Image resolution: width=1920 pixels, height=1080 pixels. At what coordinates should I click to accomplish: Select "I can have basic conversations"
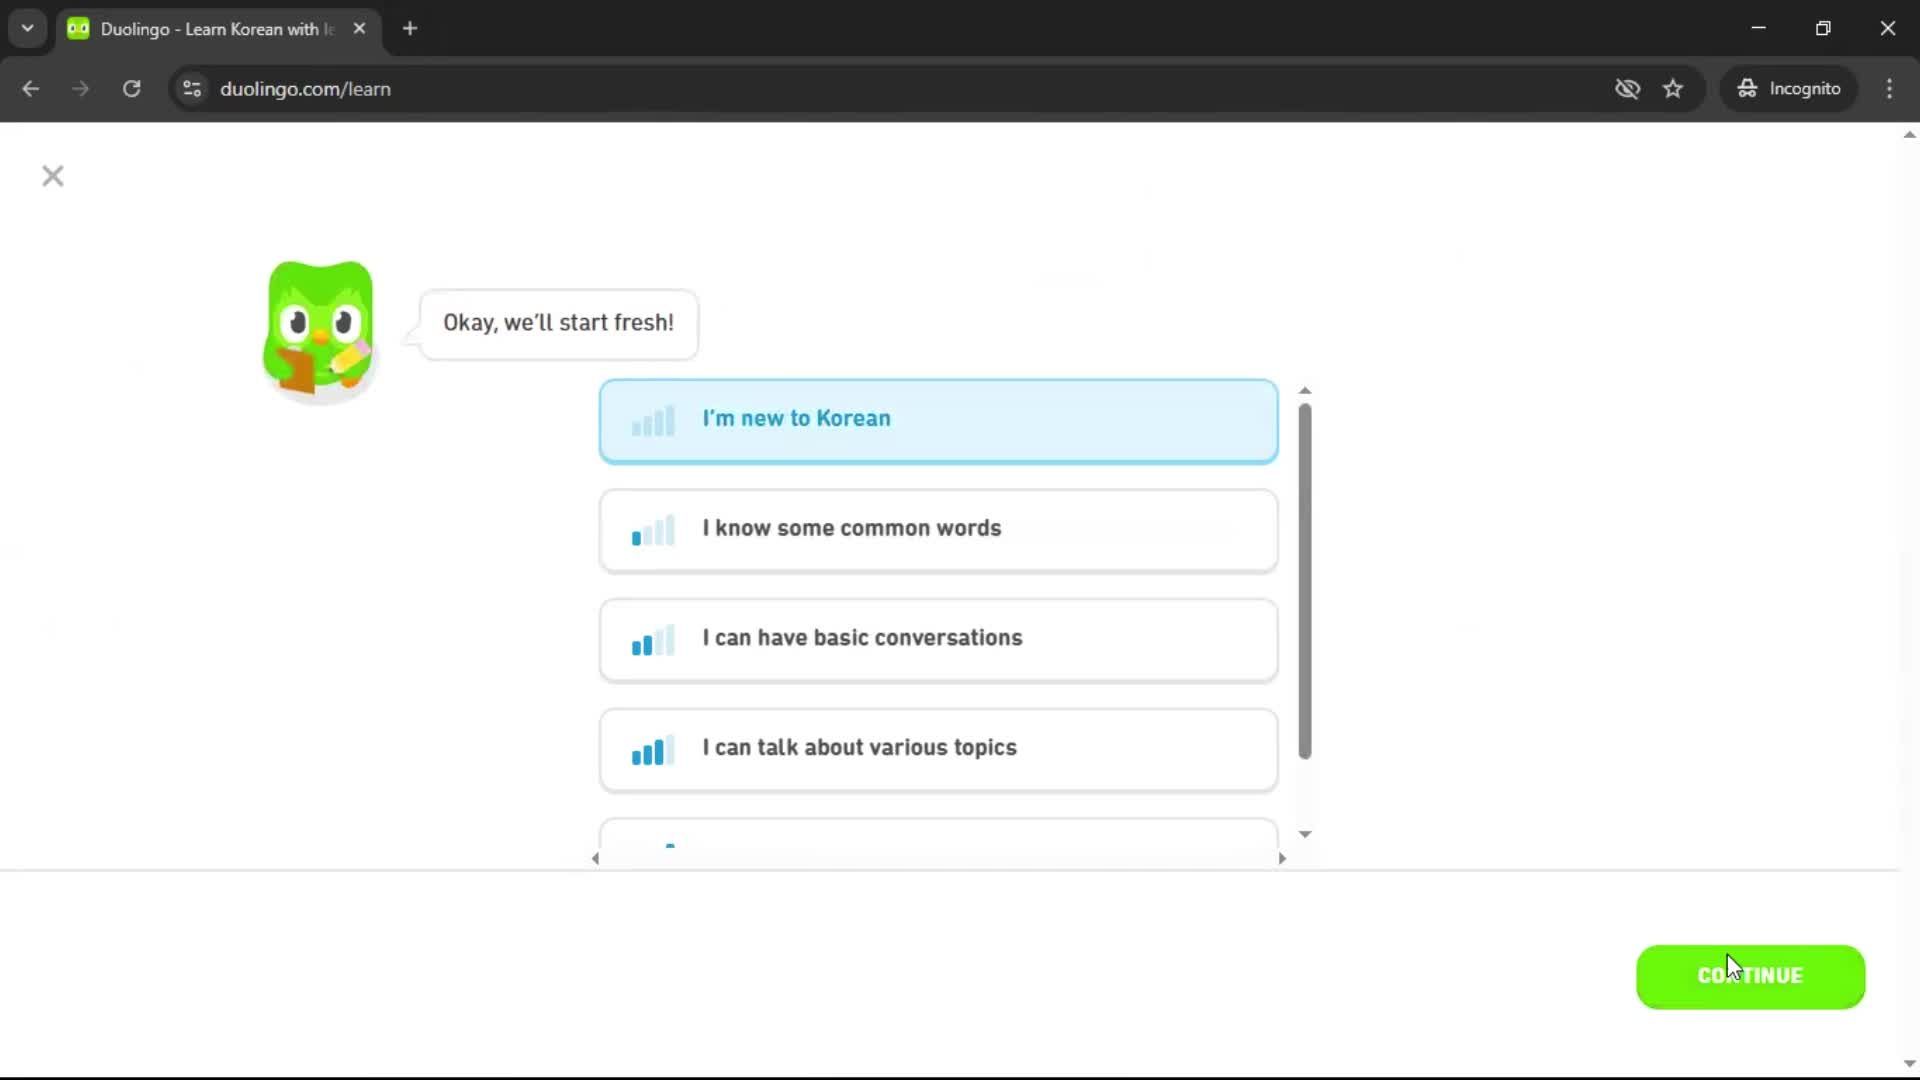936,639
